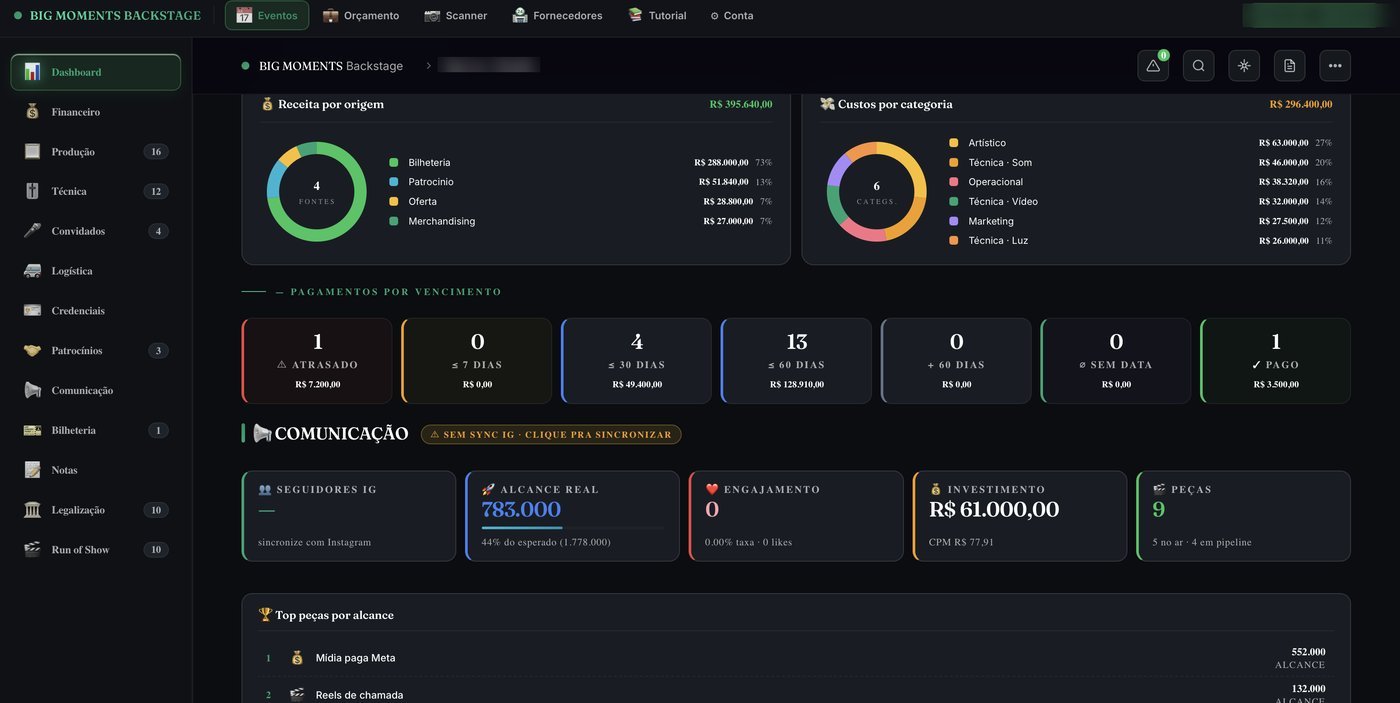Image resolution: width=1400 pixels, height=703 pixels.
Task: Click the Técnica · Luz legend row
Action: 1140,240
